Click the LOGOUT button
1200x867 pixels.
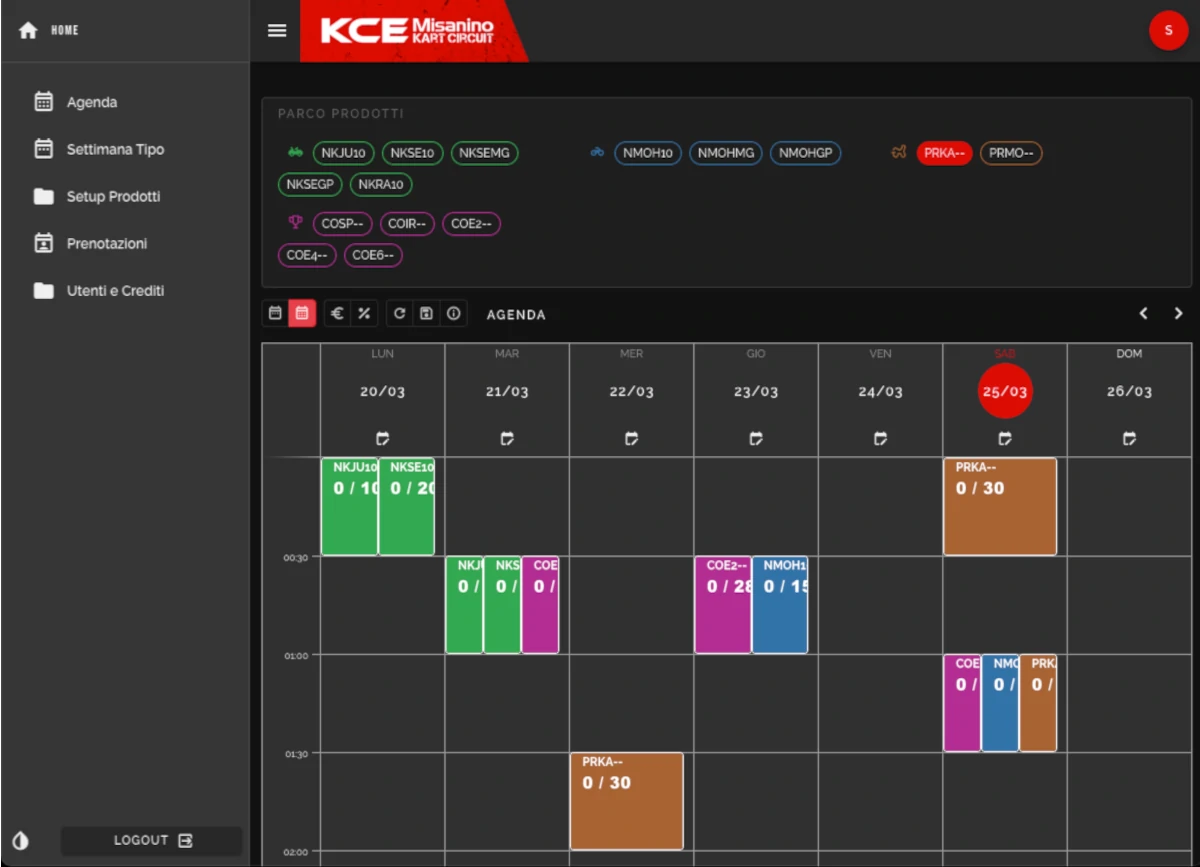(x=151, y=840)
